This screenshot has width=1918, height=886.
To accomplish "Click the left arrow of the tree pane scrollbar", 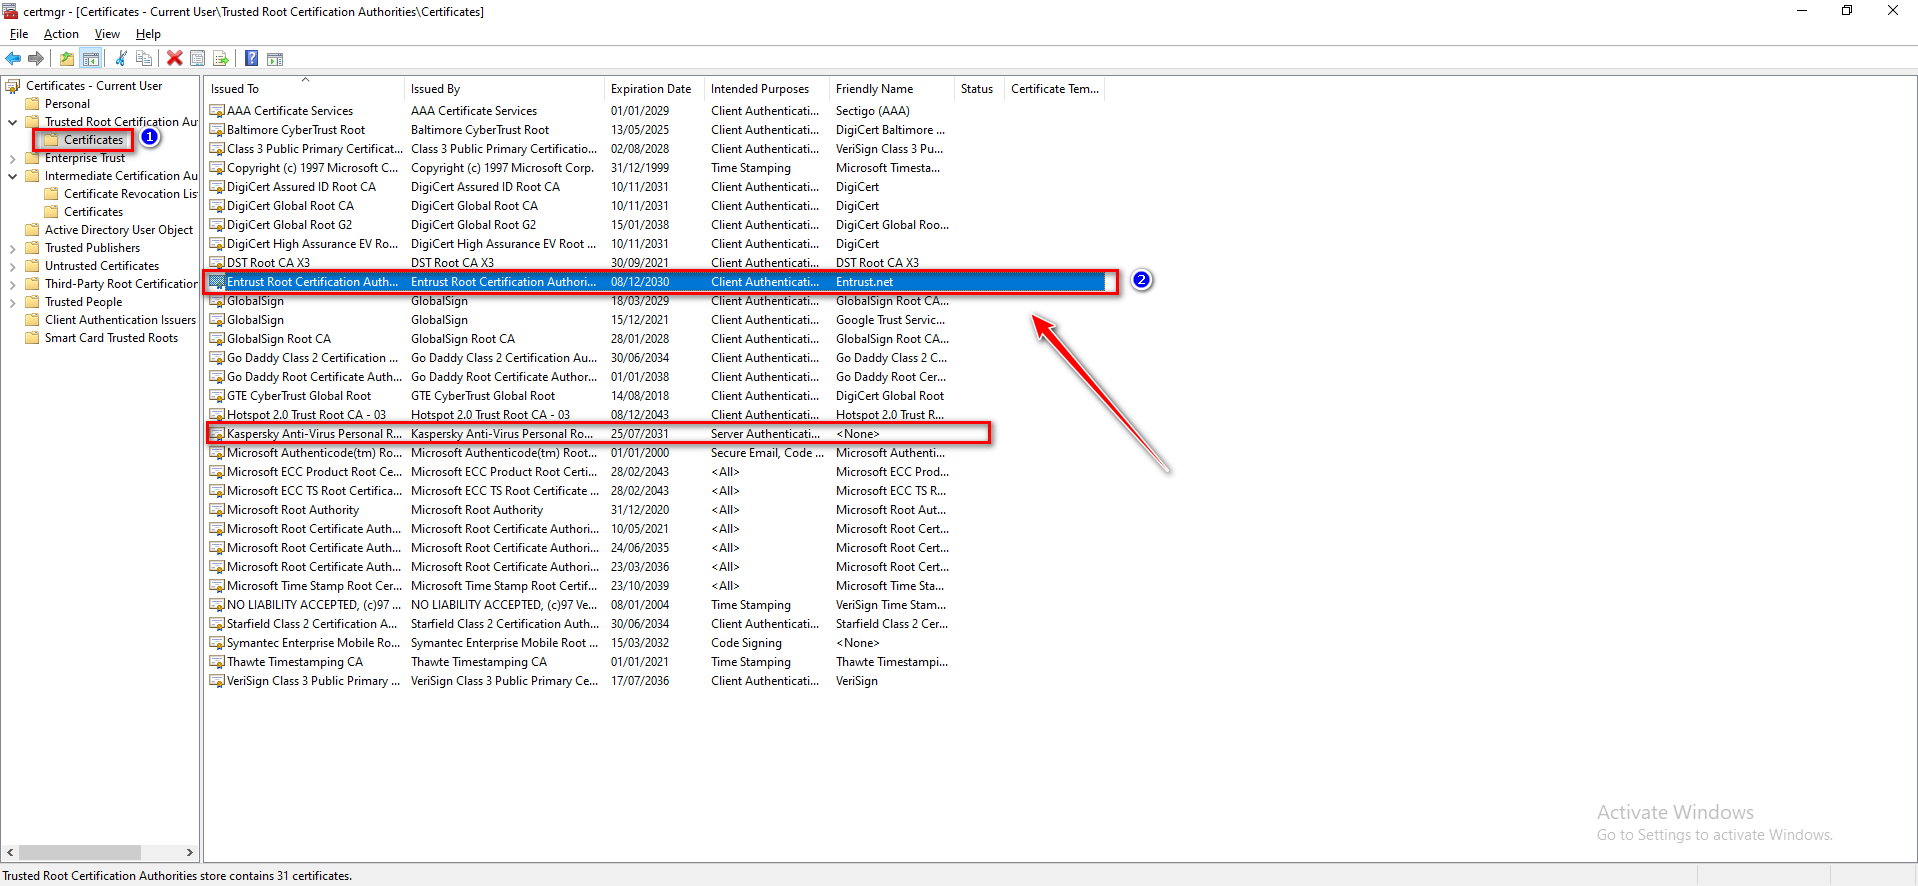I will point(10,853).
